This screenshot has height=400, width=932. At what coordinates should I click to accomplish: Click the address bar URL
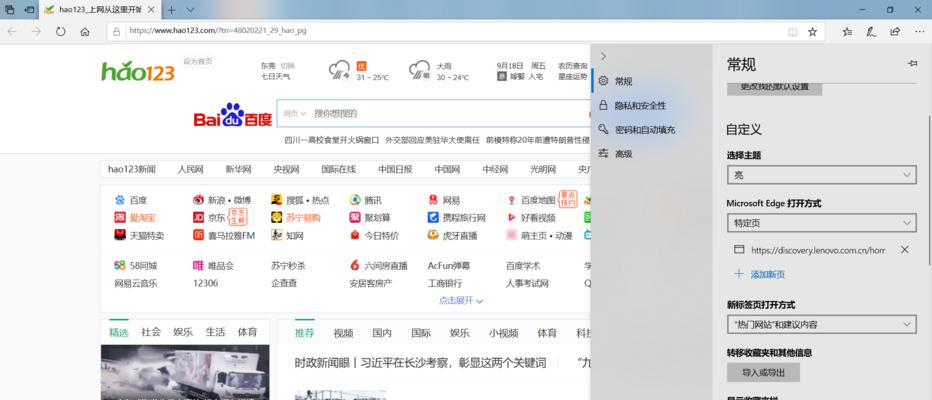218,31
